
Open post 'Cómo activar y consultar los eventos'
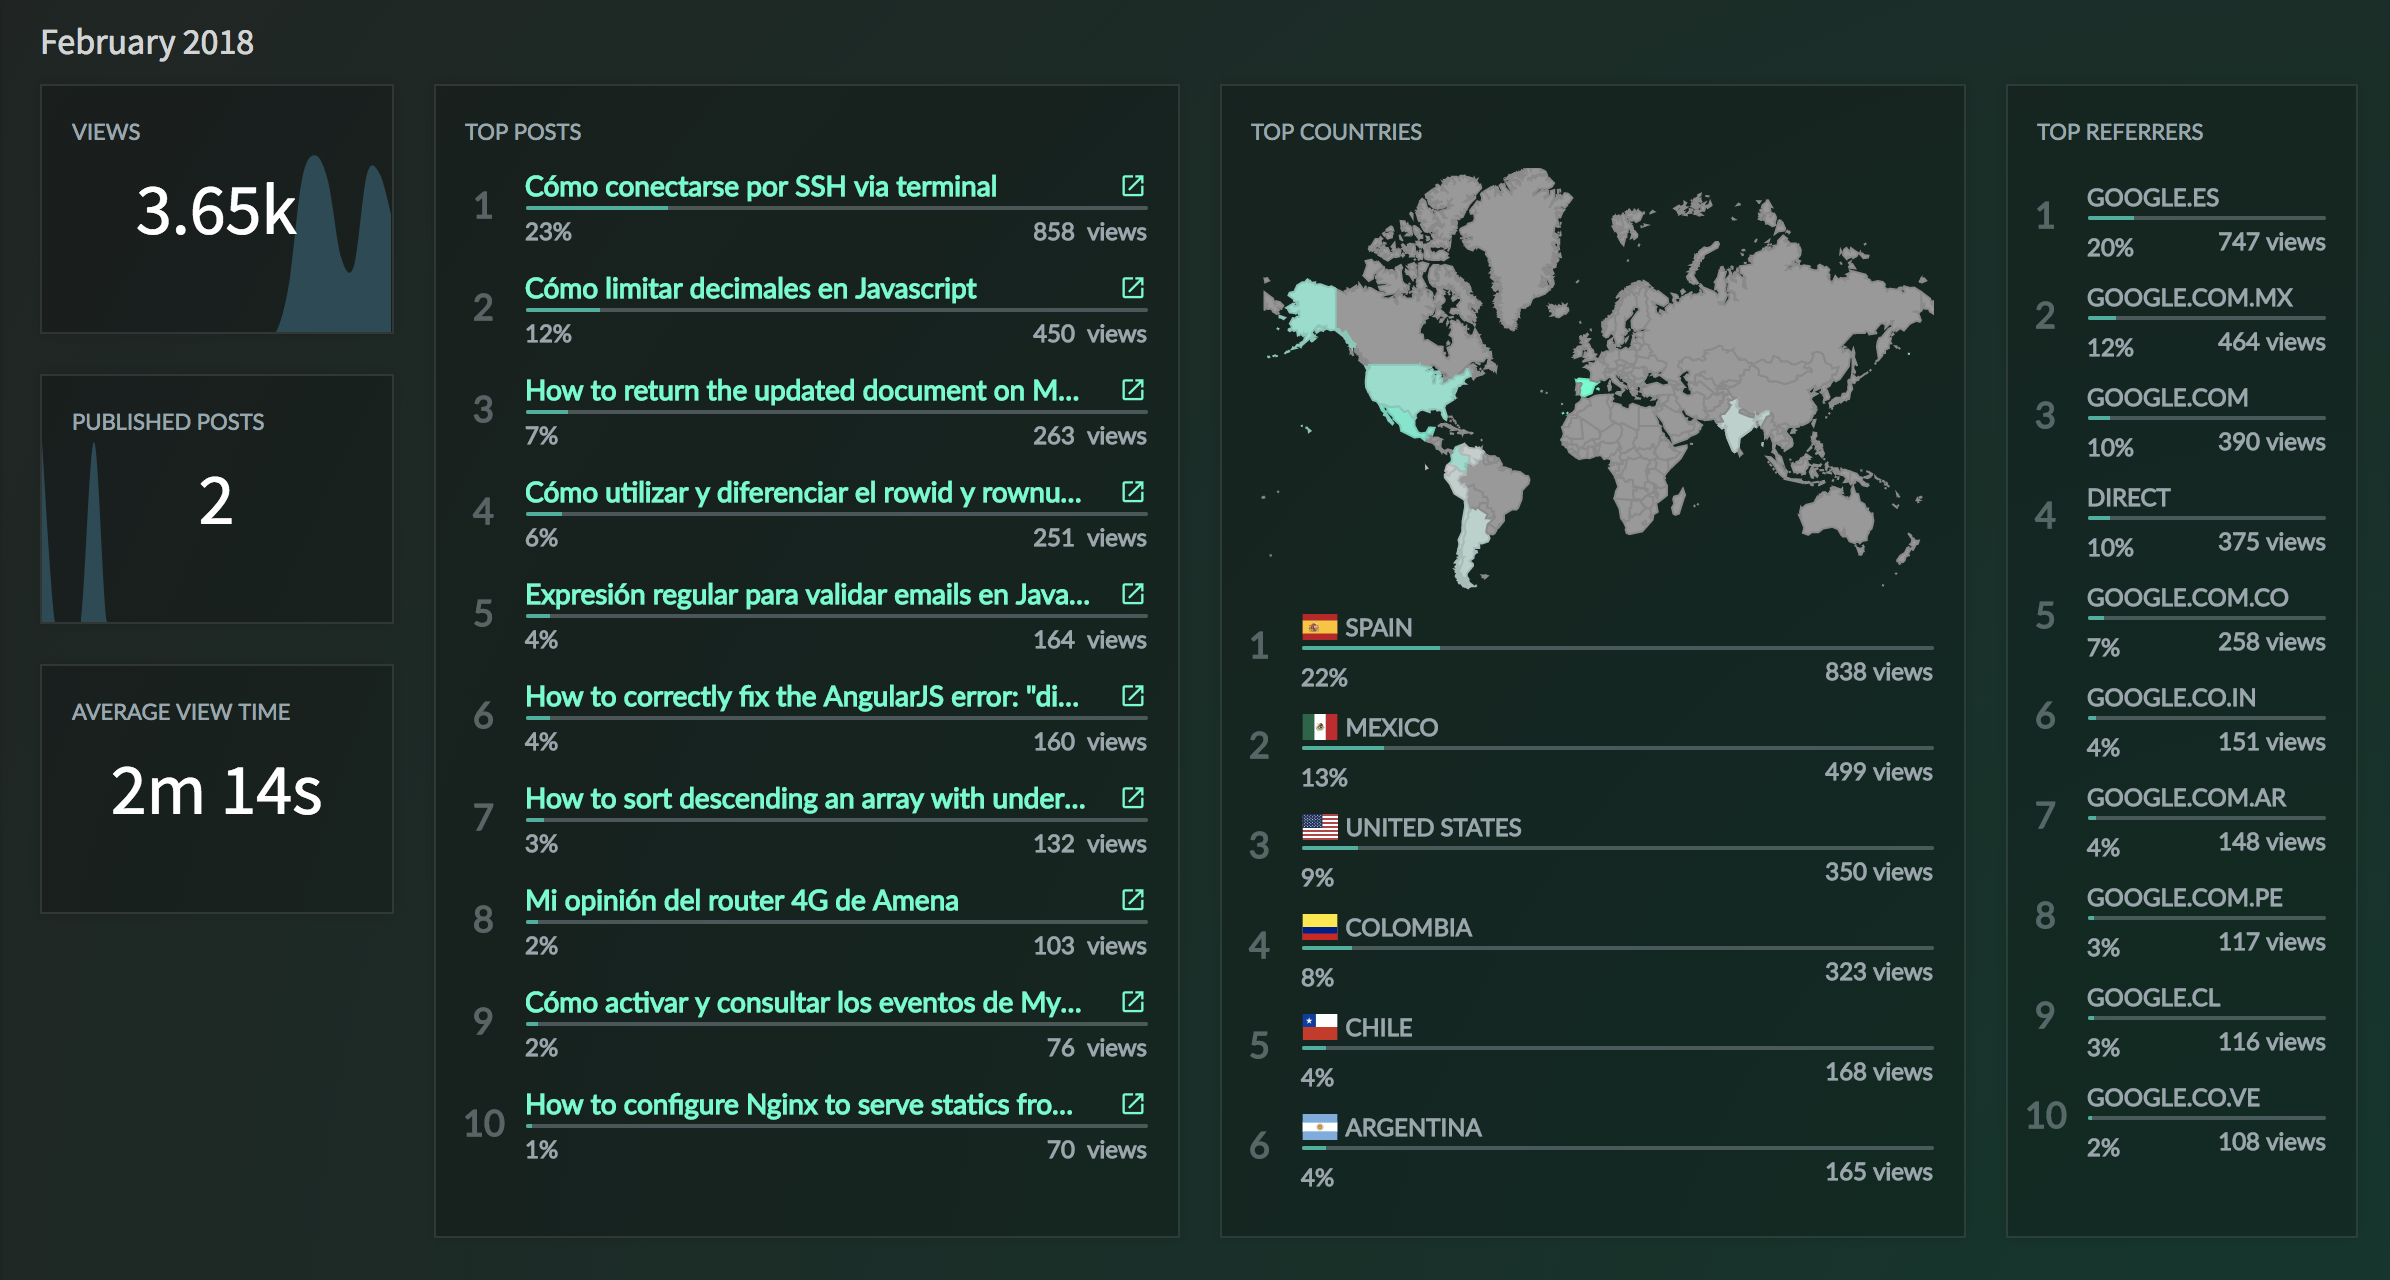[x=803, y=1003]
